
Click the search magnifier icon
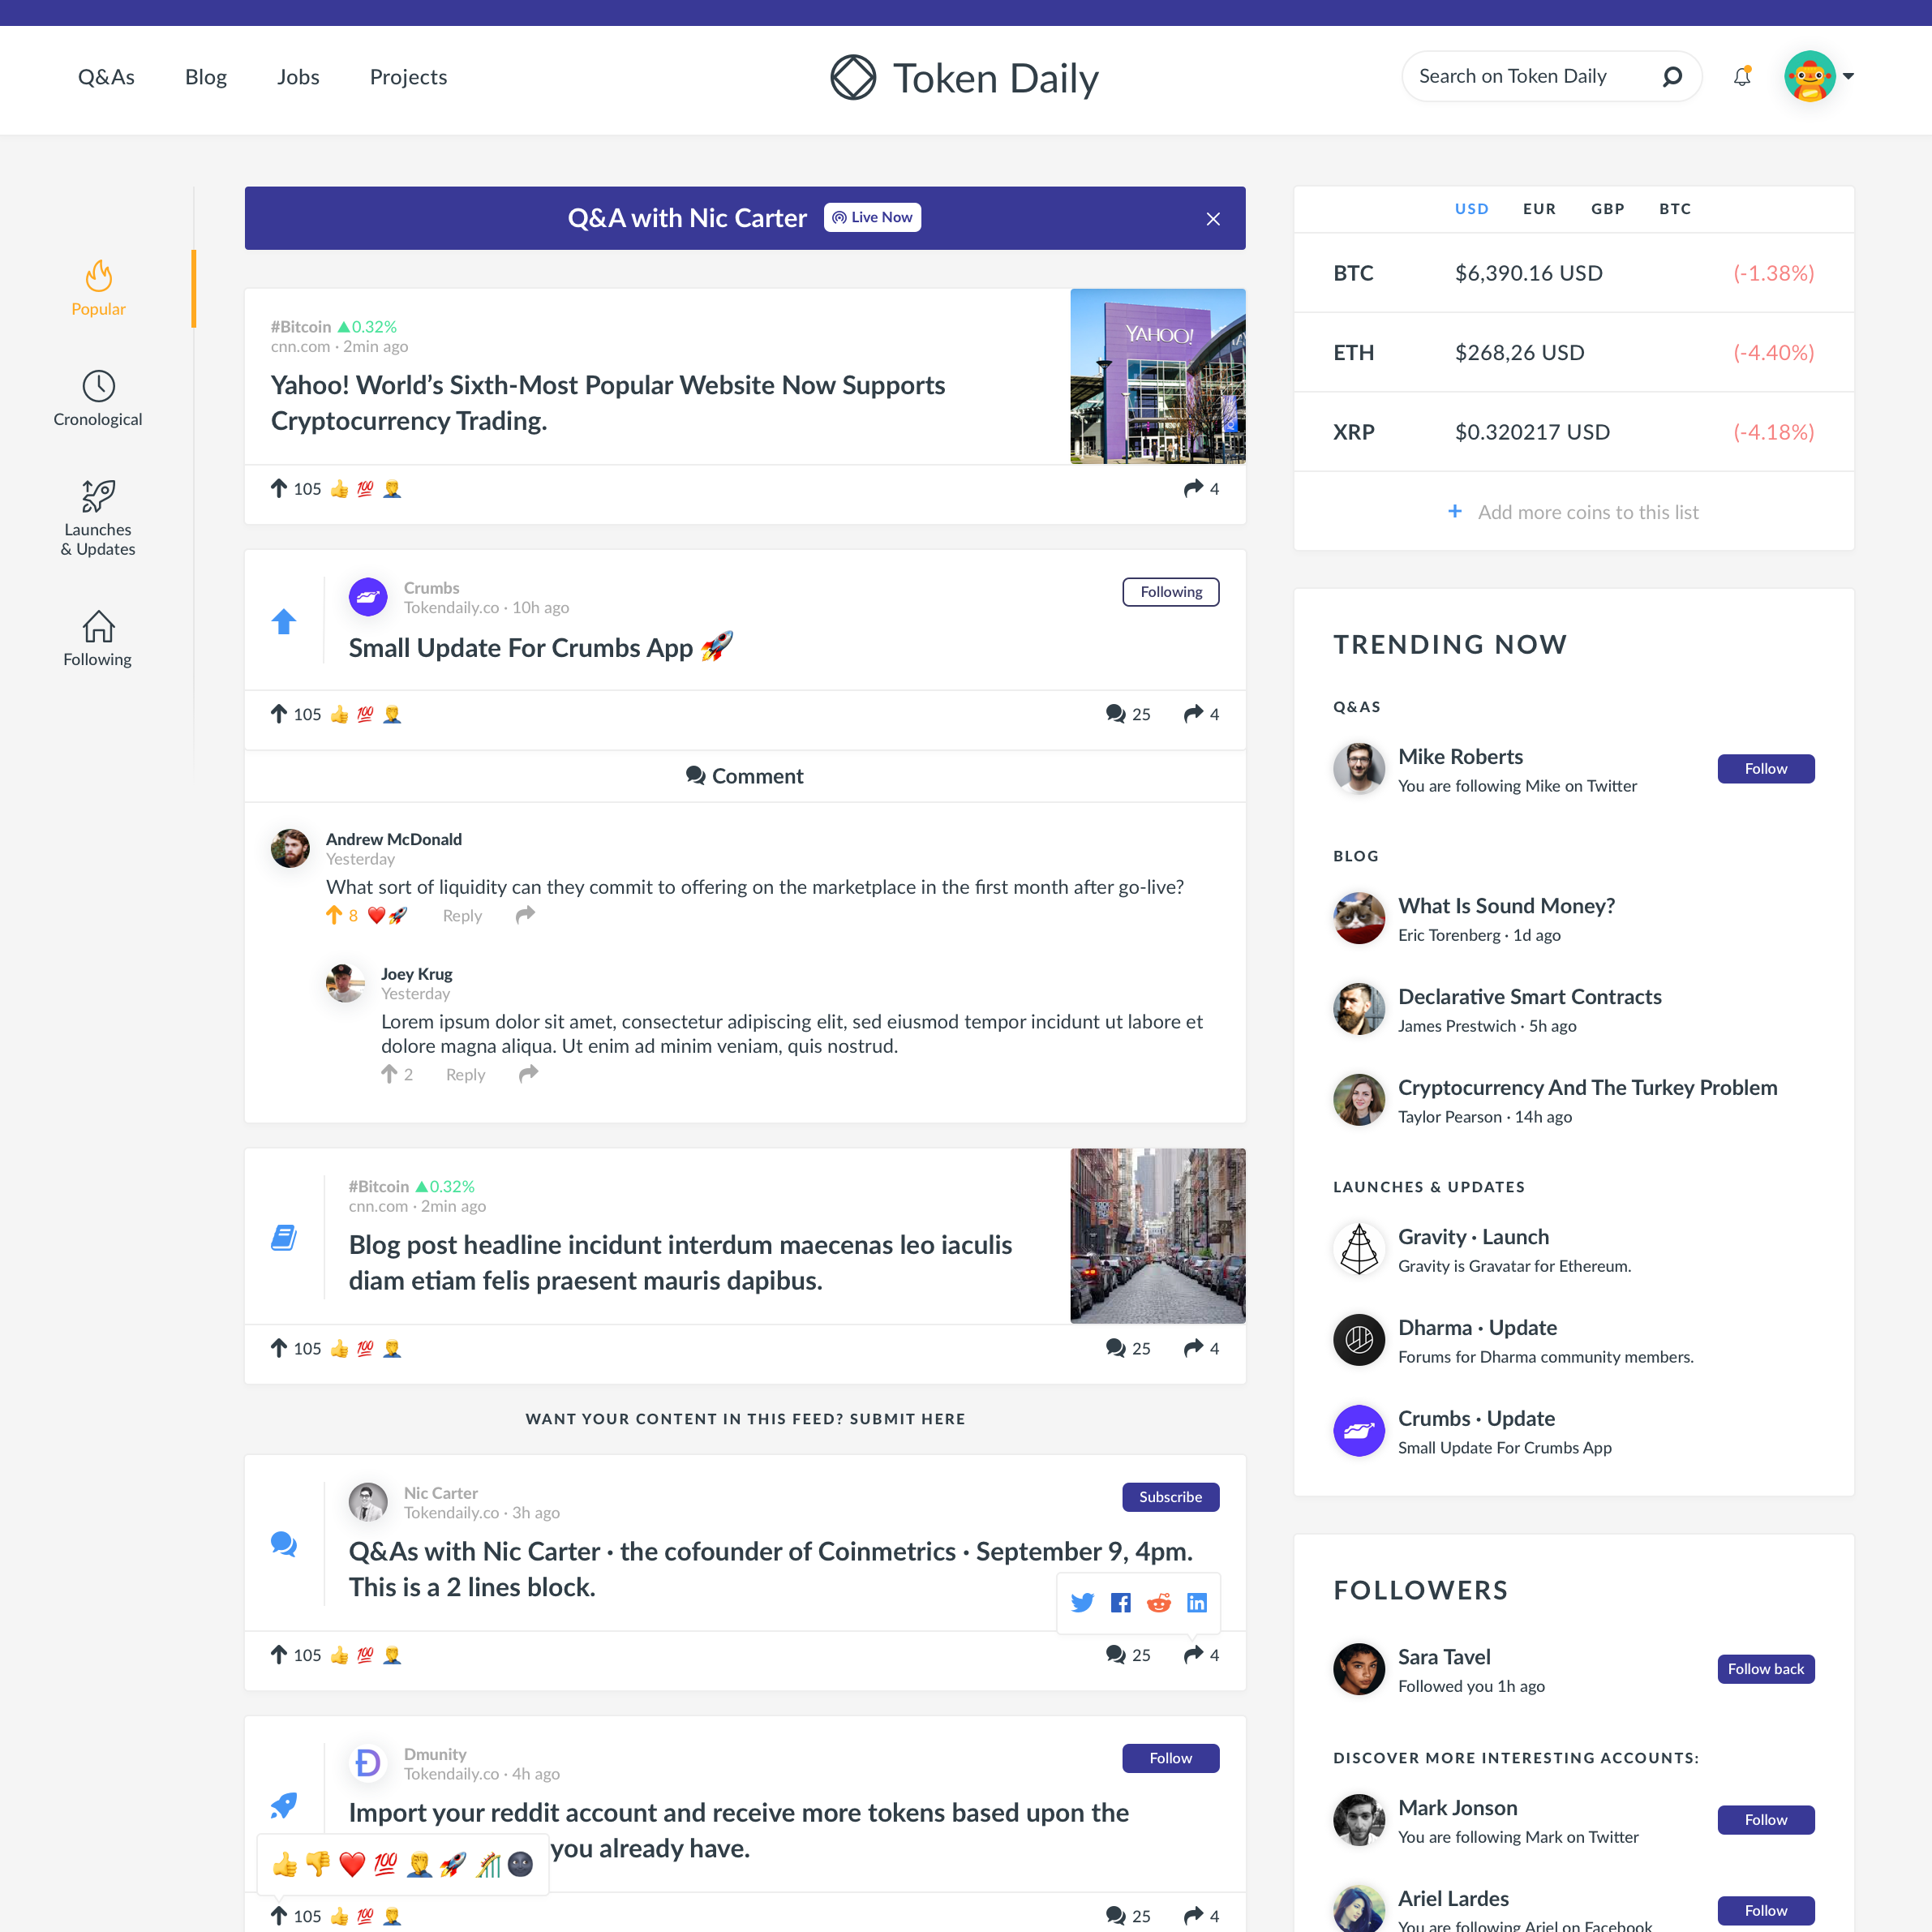(1672, 76)
